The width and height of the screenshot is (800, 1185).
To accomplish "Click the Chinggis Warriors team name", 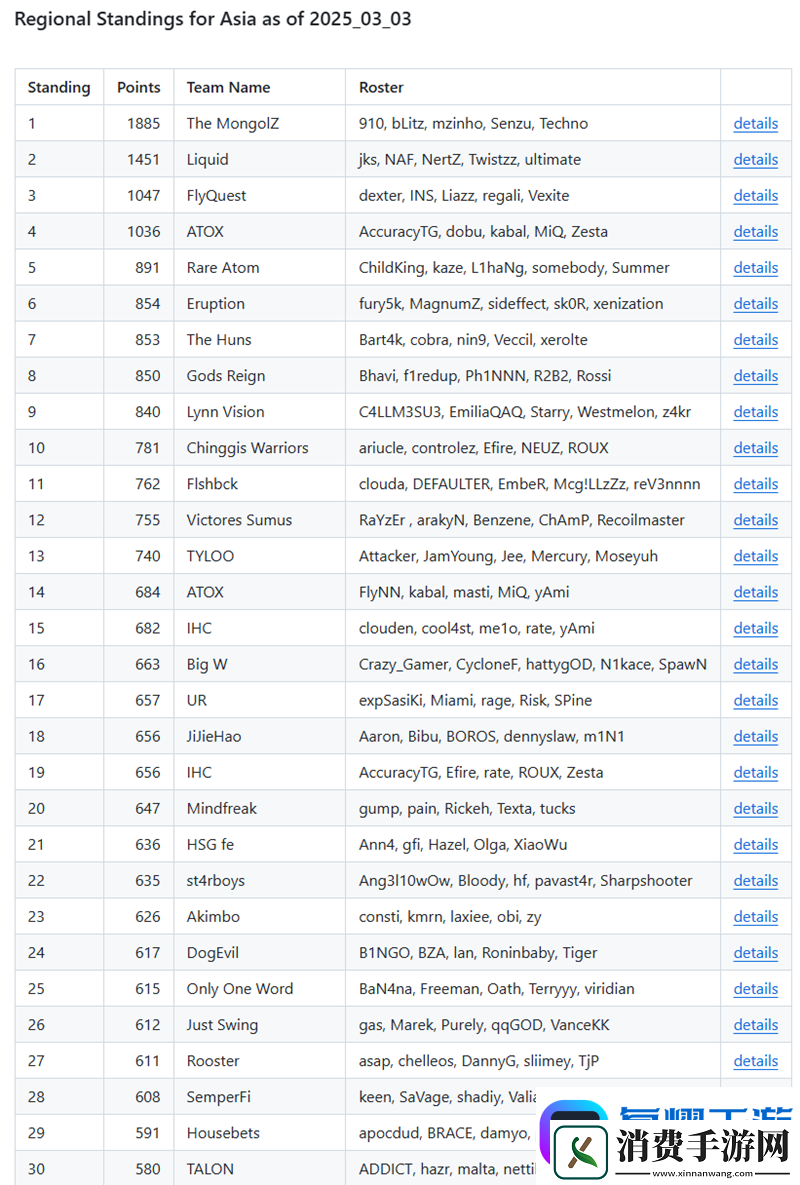I will point(248,448).
